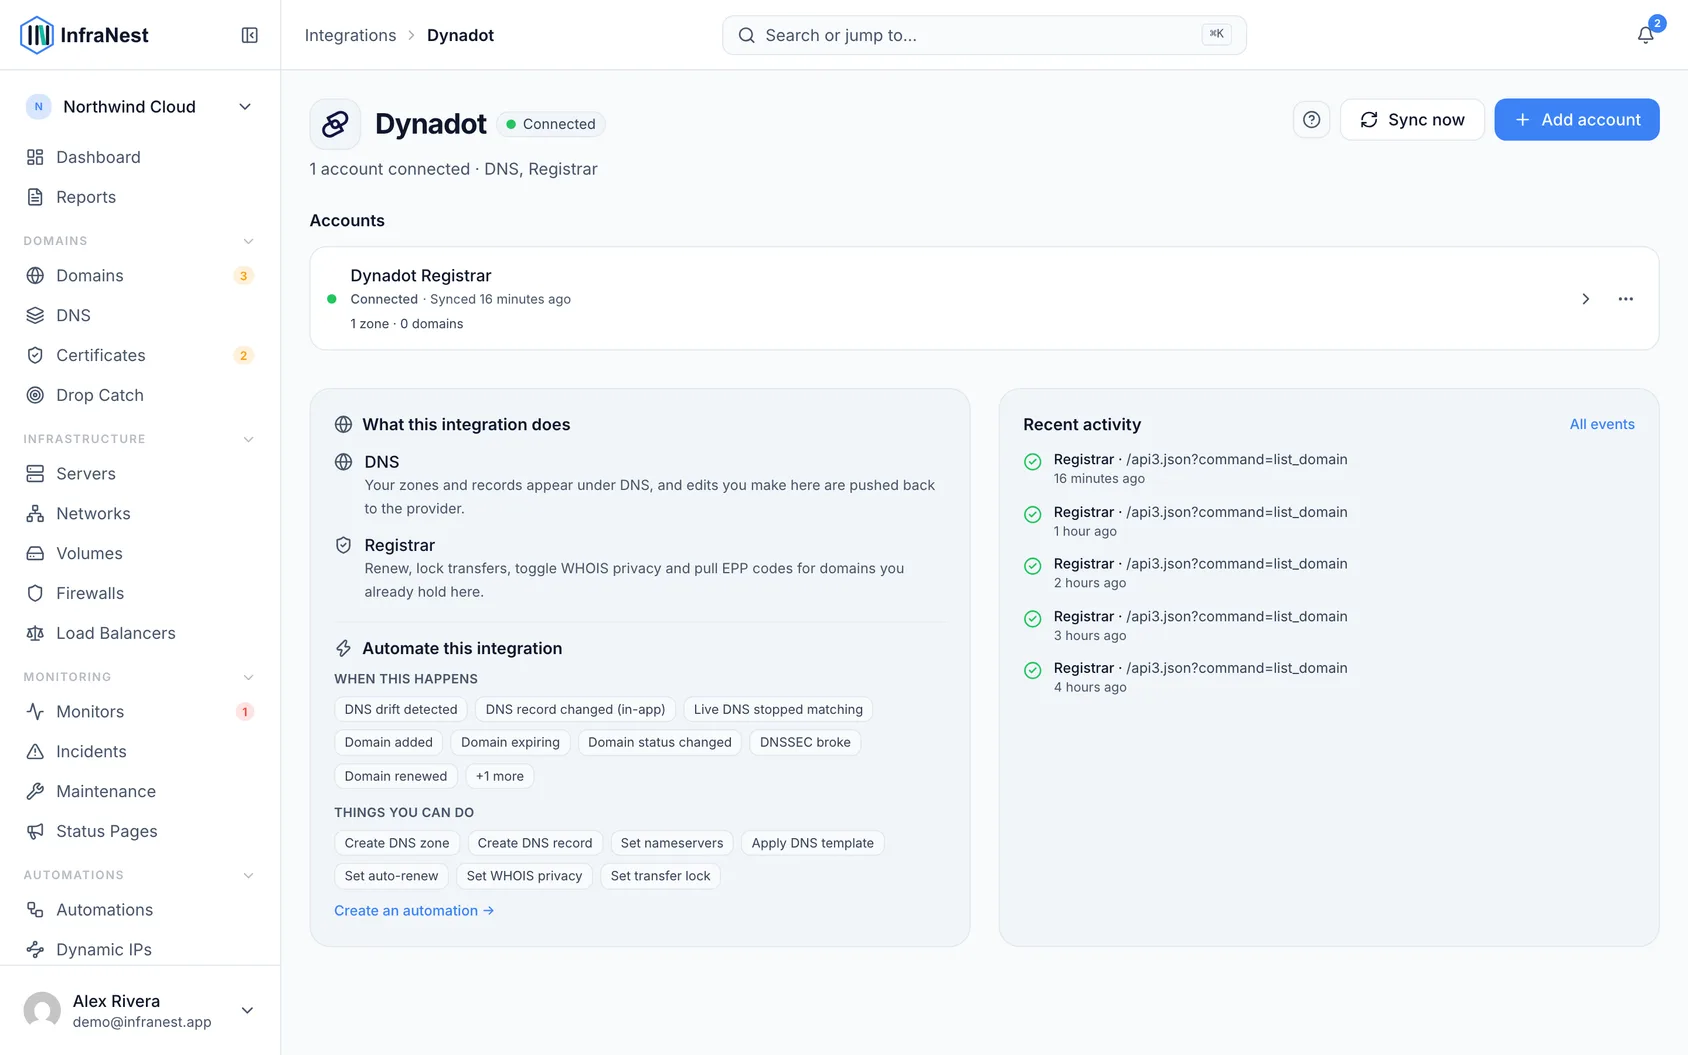Image resolution: width=1688 pixels, height=1055 pixels.
Task: Select the Domain expiring trigger chip
Action: (x=511, y=742)
